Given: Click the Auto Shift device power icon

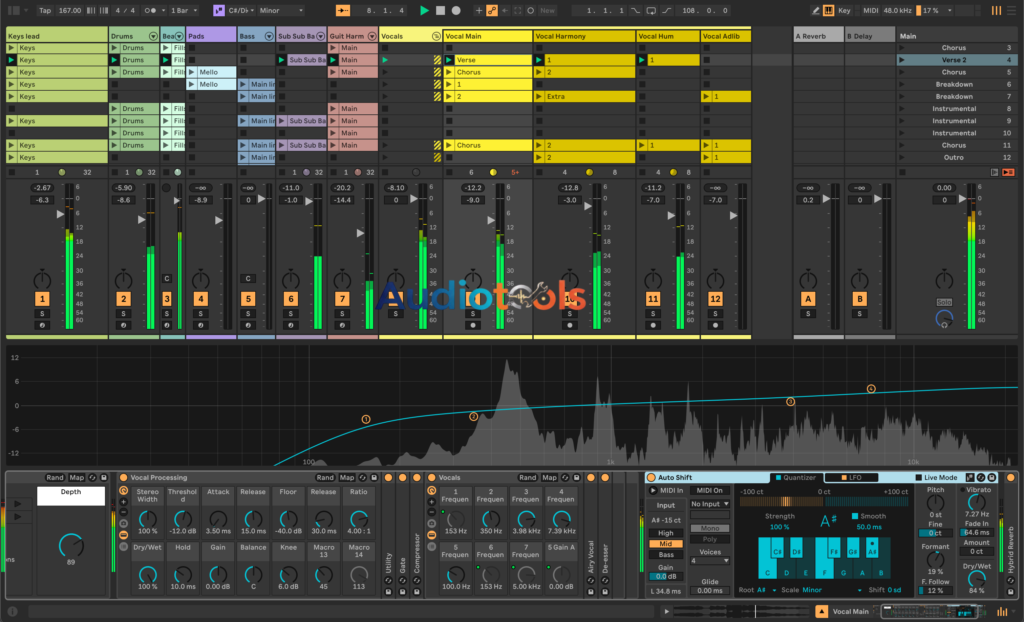Looking at the screenshot, I should point(651,478).
